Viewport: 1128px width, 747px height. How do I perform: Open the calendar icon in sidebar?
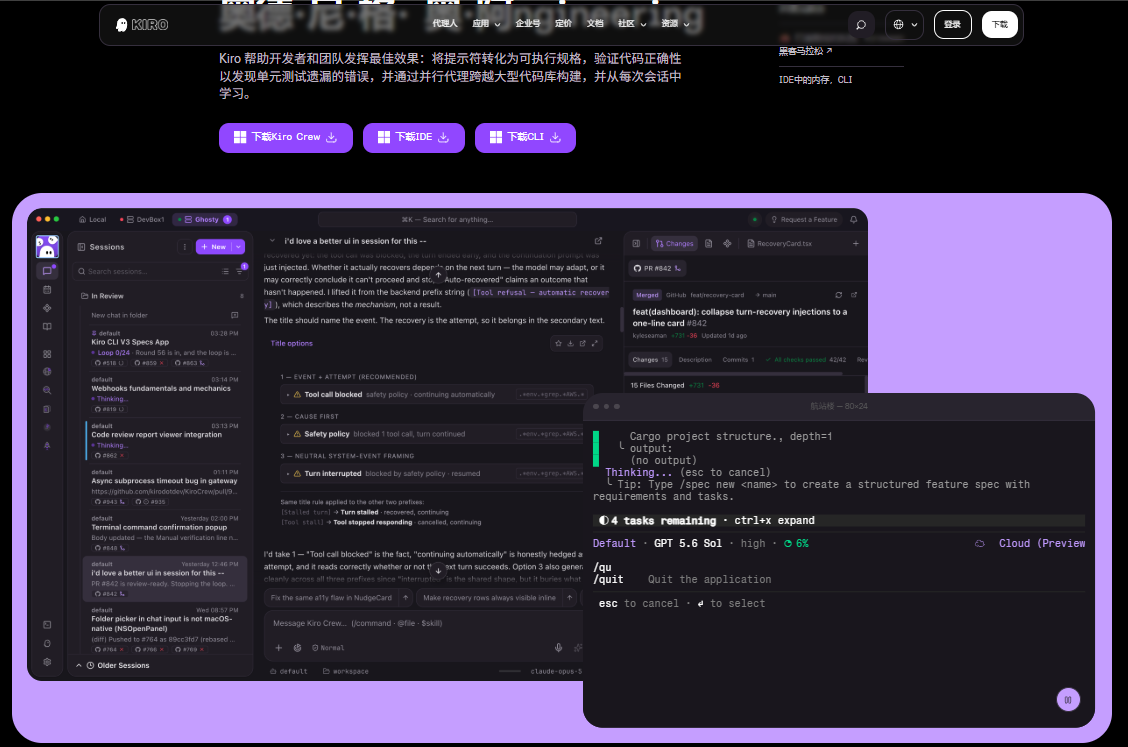47,289
